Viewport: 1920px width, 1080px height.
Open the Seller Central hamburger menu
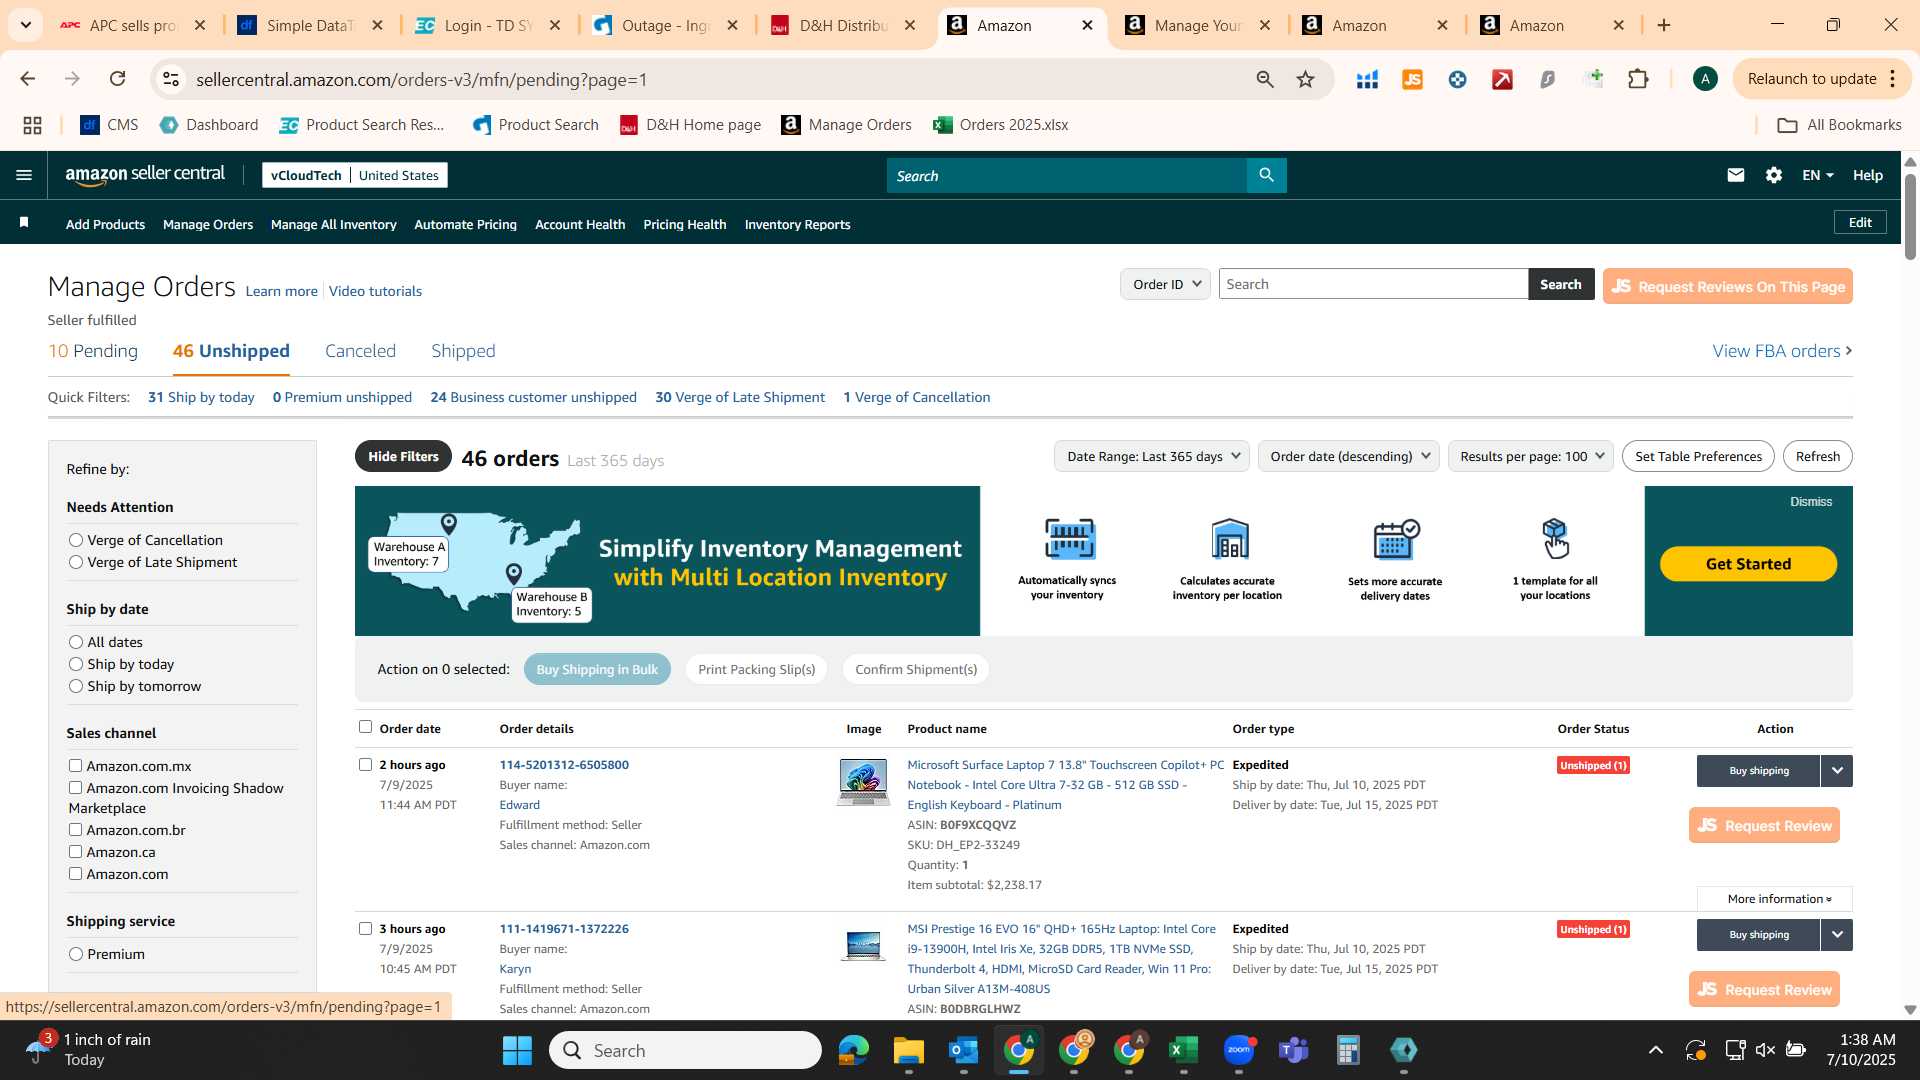pyautogui.click(x=24, y=175)
